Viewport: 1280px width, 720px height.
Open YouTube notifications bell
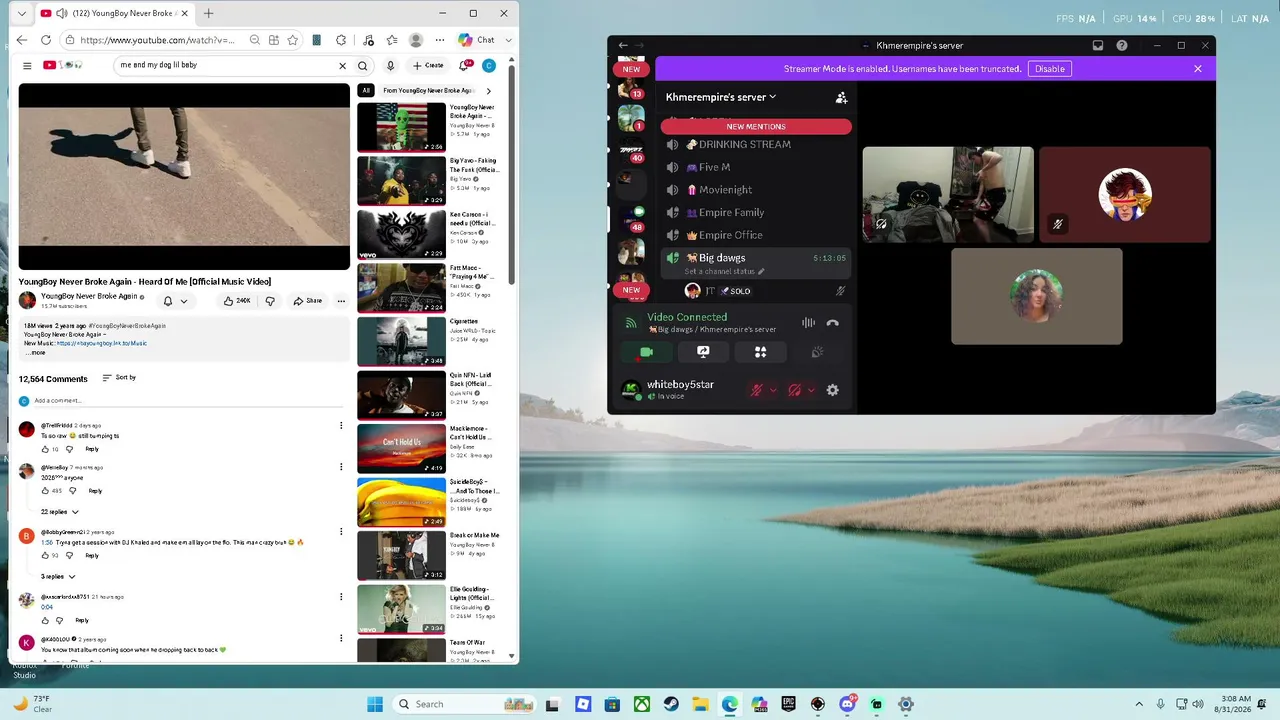tap(465, 66)
